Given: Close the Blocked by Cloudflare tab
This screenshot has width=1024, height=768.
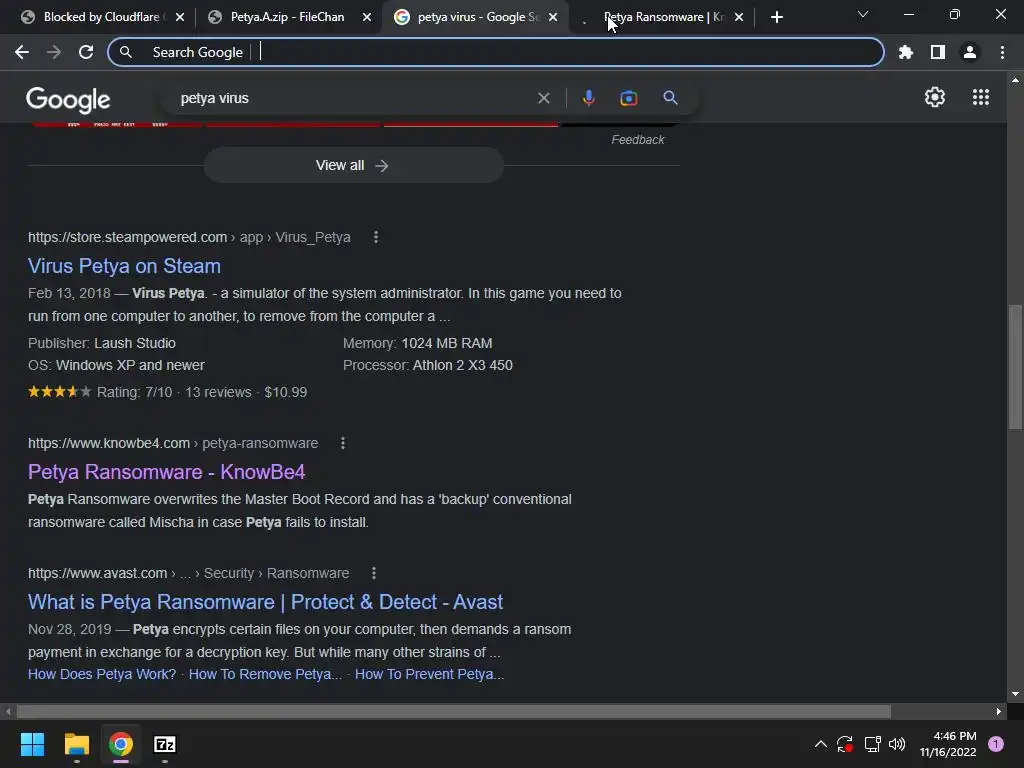Looking at the screenshot, I should coord(180,17).
